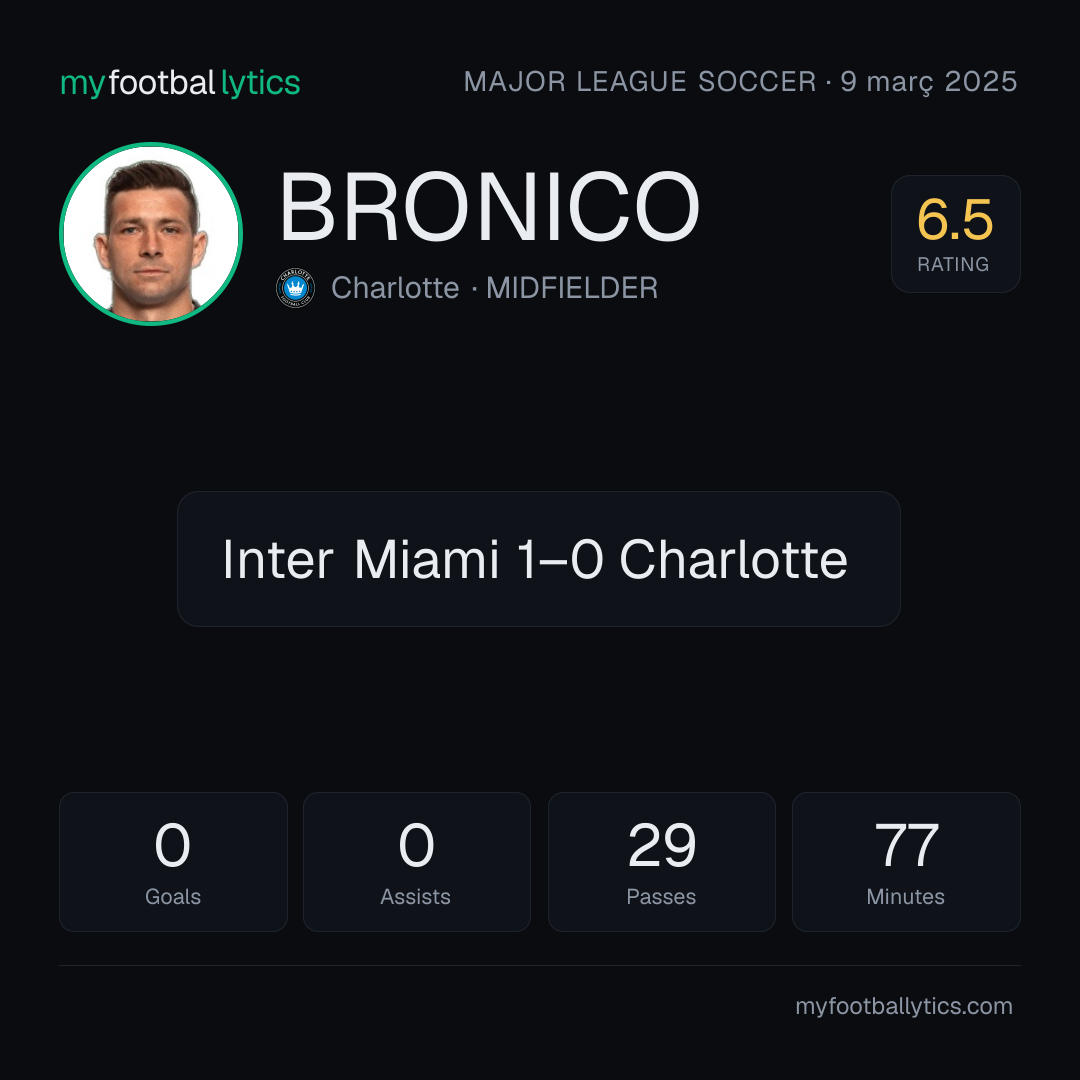
Task: Click the Inter Miami team name in score
Action: tap(361, 559)
